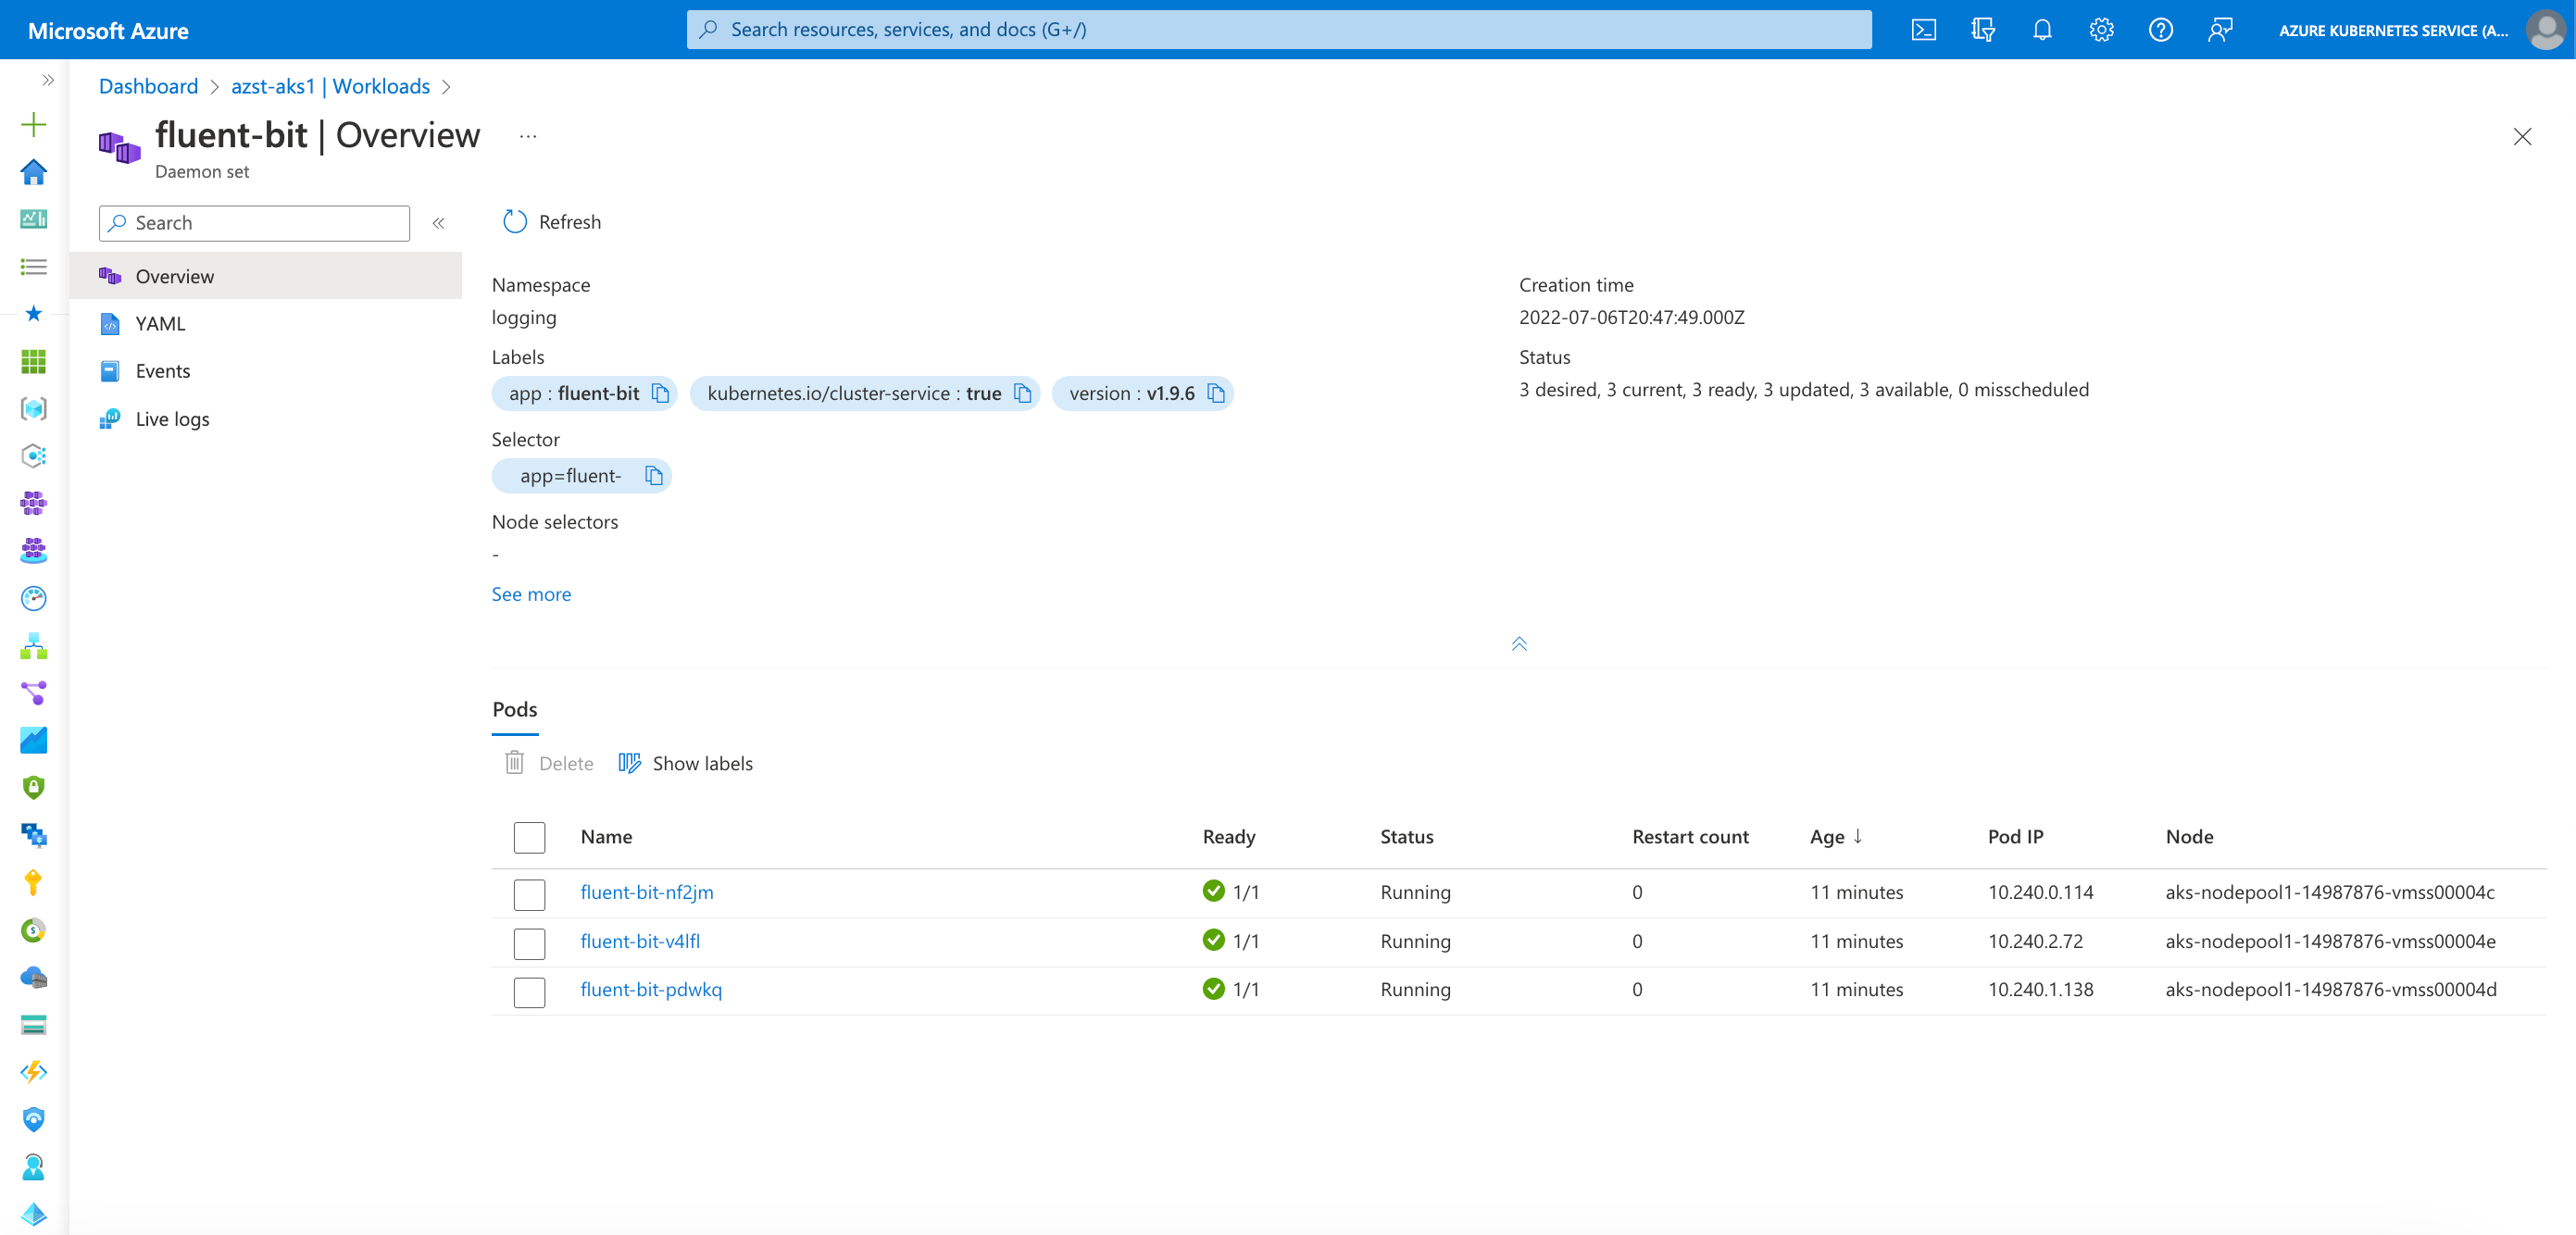Select the checkbox for fluent-bit-nf2jm pod

529,894
